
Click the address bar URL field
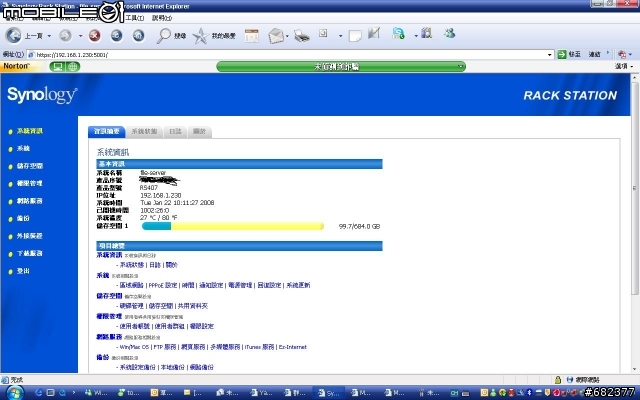point(290,55)
